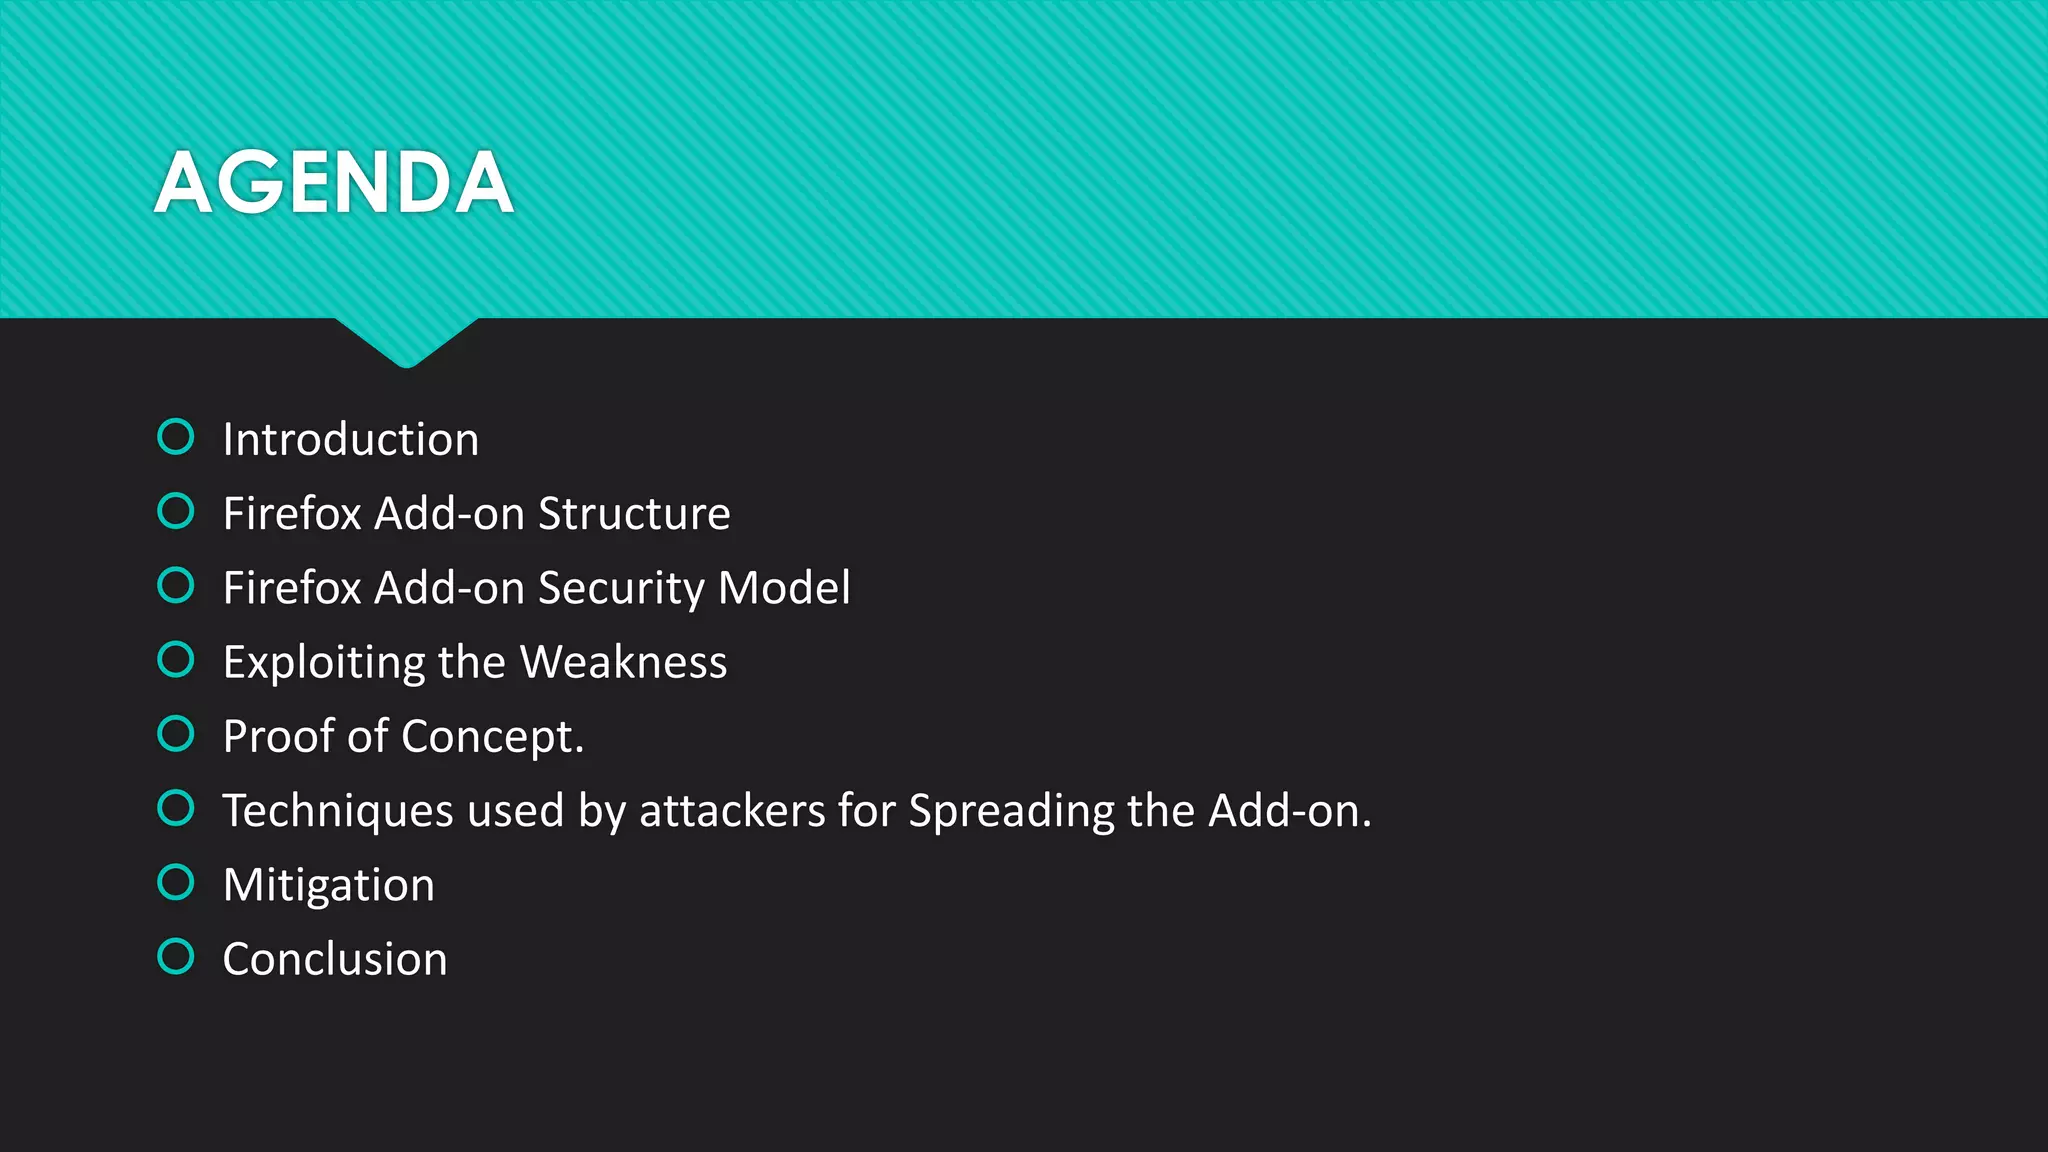Click the bullet circle beside Proof of Concept
This screenshot has width=2048, height=1152.
click(176, 734)
